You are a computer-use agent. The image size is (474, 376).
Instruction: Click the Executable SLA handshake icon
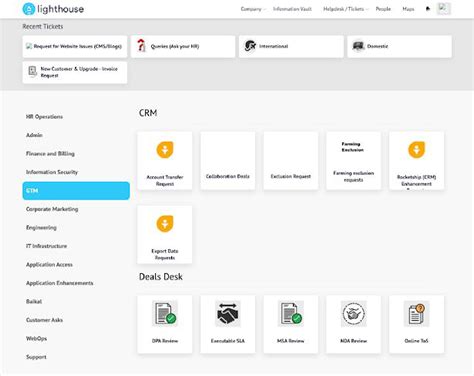228,313
